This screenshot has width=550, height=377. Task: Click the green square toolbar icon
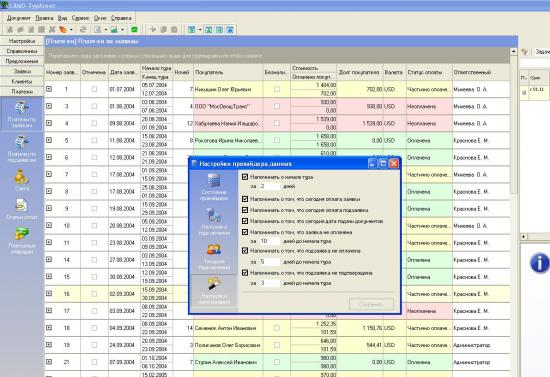tap(134, 30)
